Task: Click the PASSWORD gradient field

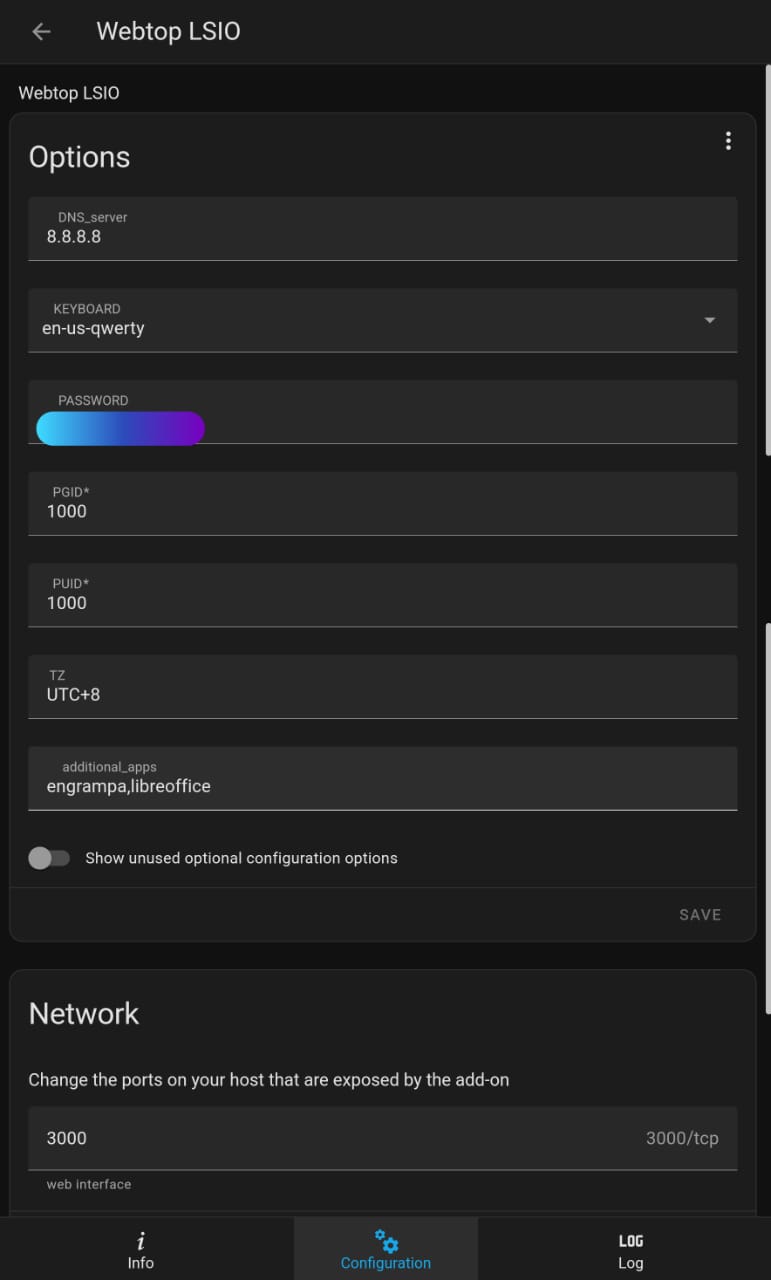Action: (x=120, y=428)
